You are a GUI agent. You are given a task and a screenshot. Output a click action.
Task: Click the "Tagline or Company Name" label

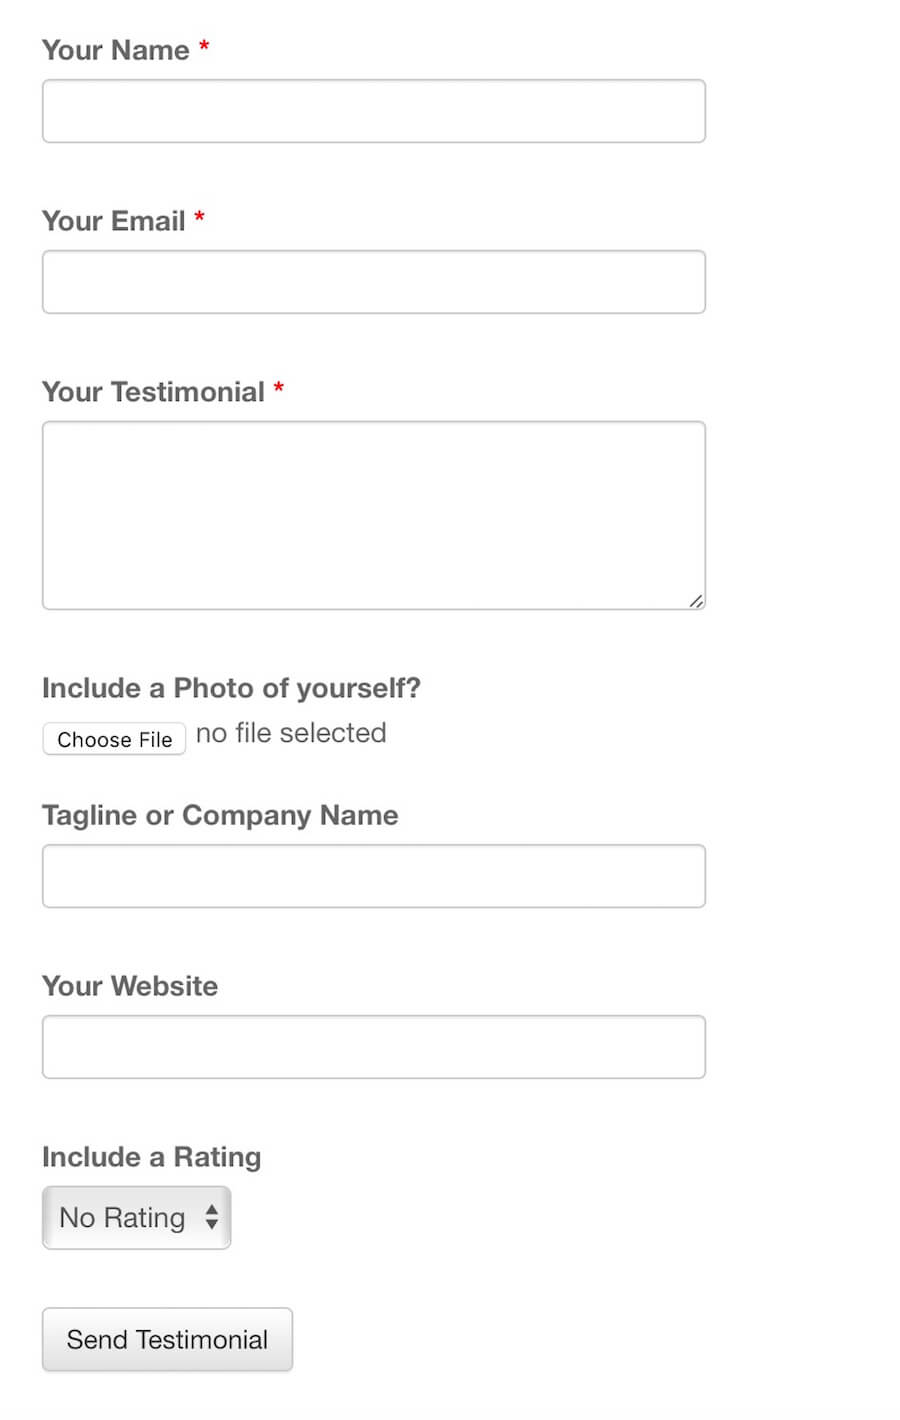pyautogui.click(x=220, y=815)
